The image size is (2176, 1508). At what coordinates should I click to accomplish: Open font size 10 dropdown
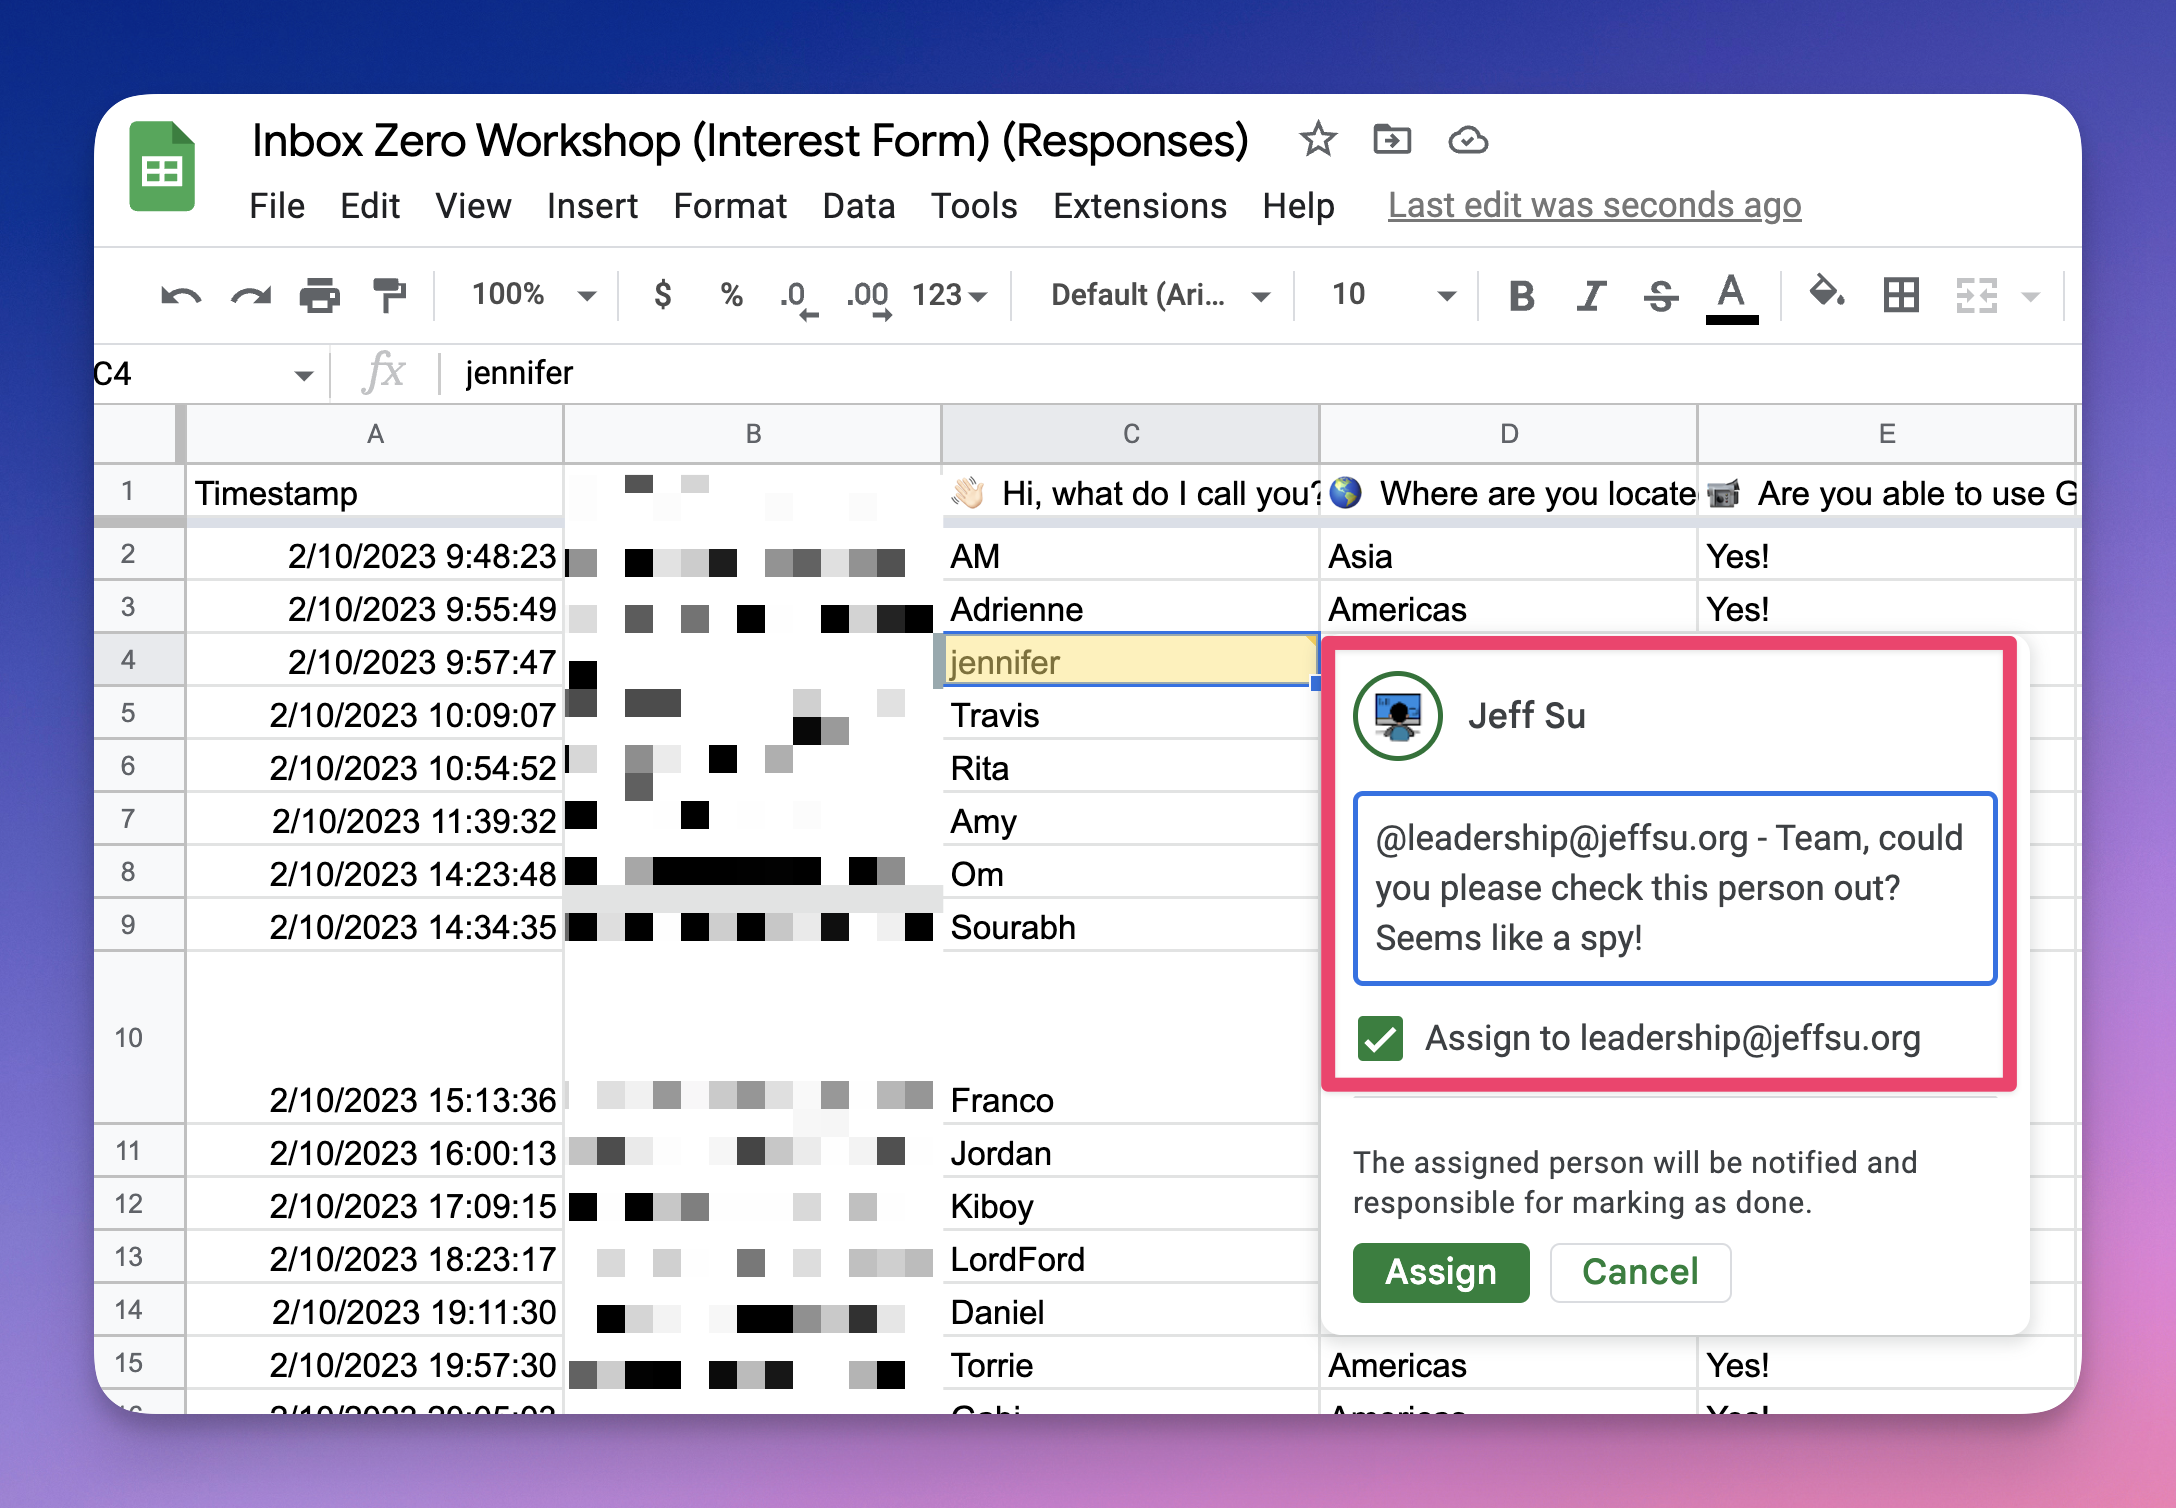tap(1393, 294)
